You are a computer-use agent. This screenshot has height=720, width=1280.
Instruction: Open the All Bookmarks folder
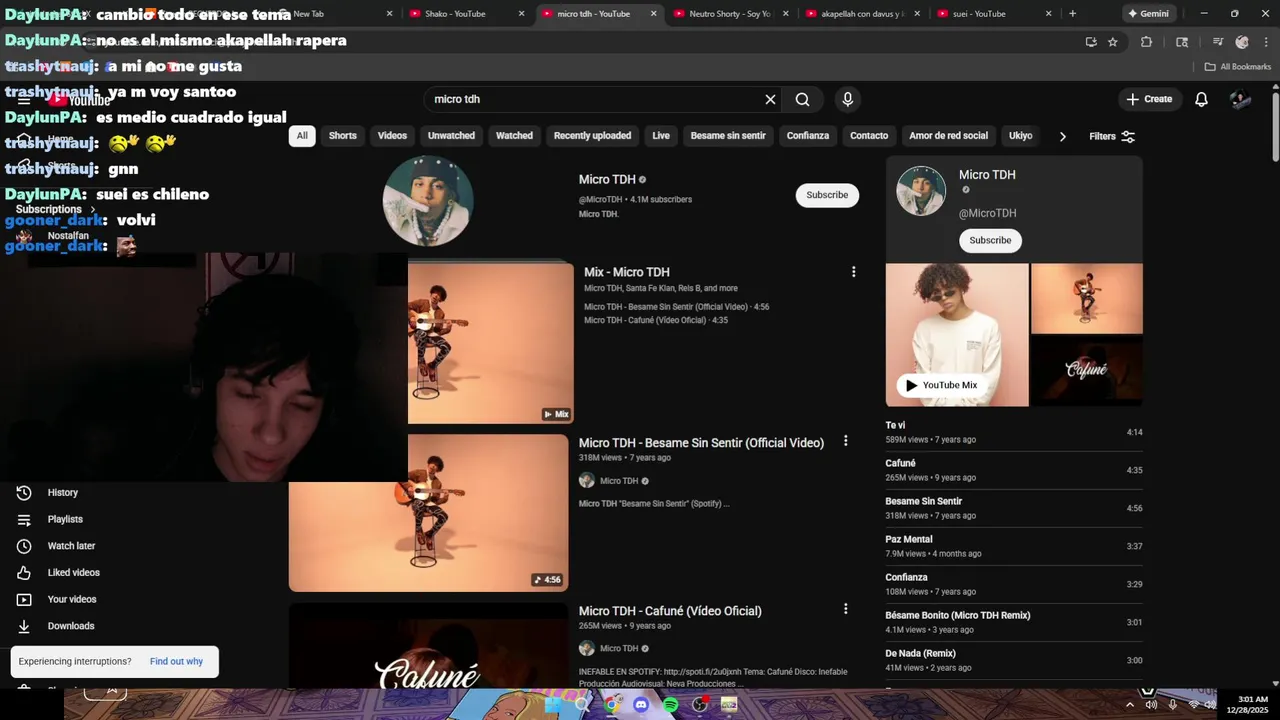tap(1238, 67)
